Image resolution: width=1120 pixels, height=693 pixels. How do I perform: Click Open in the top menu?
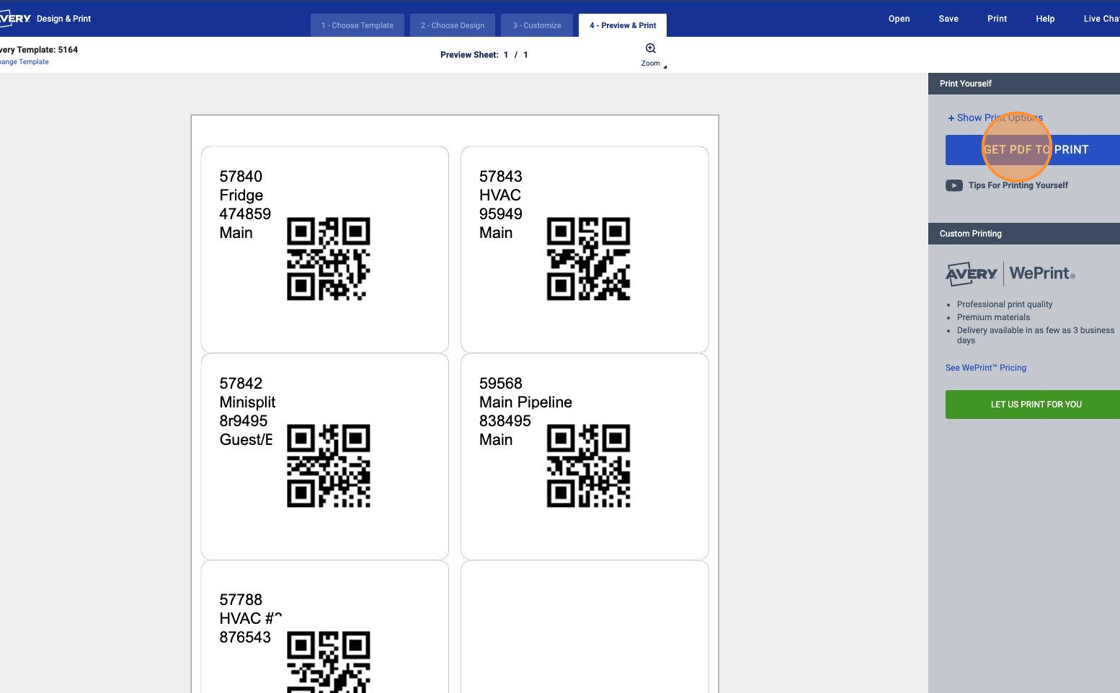[899, 19]
